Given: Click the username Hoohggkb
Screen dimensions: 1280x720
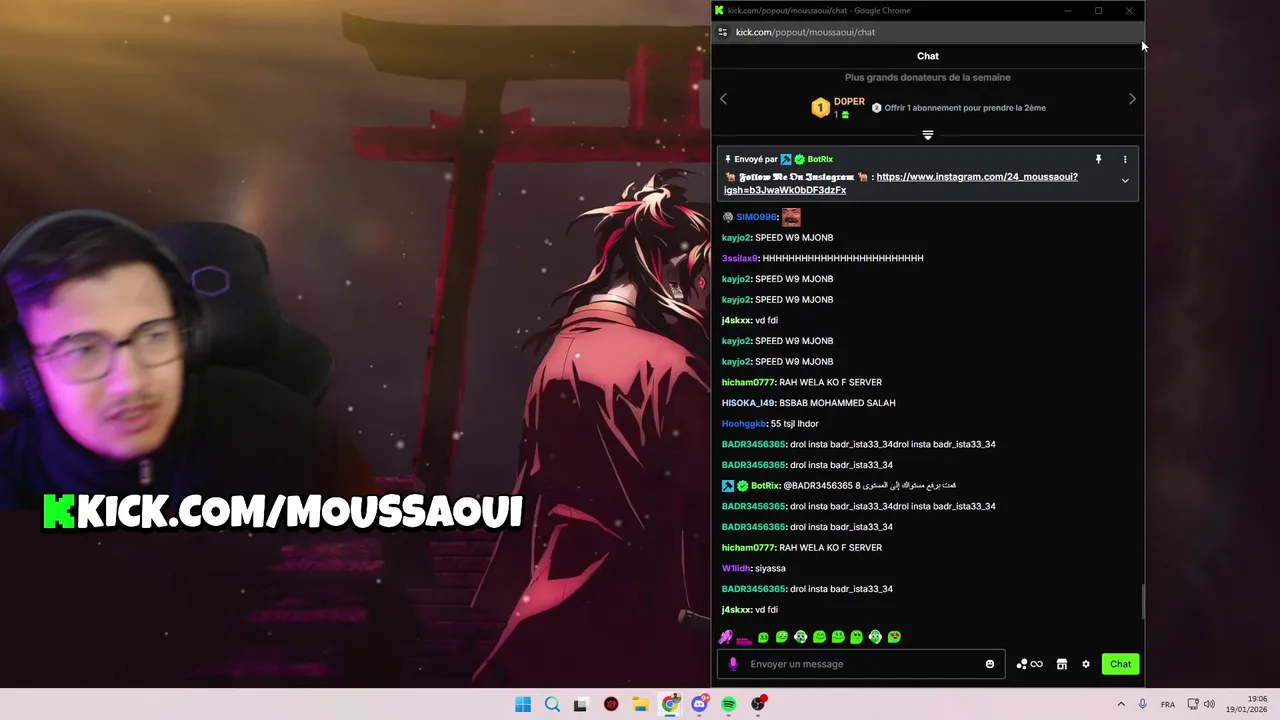Looking at the screenshot, I should coord(744,424).
